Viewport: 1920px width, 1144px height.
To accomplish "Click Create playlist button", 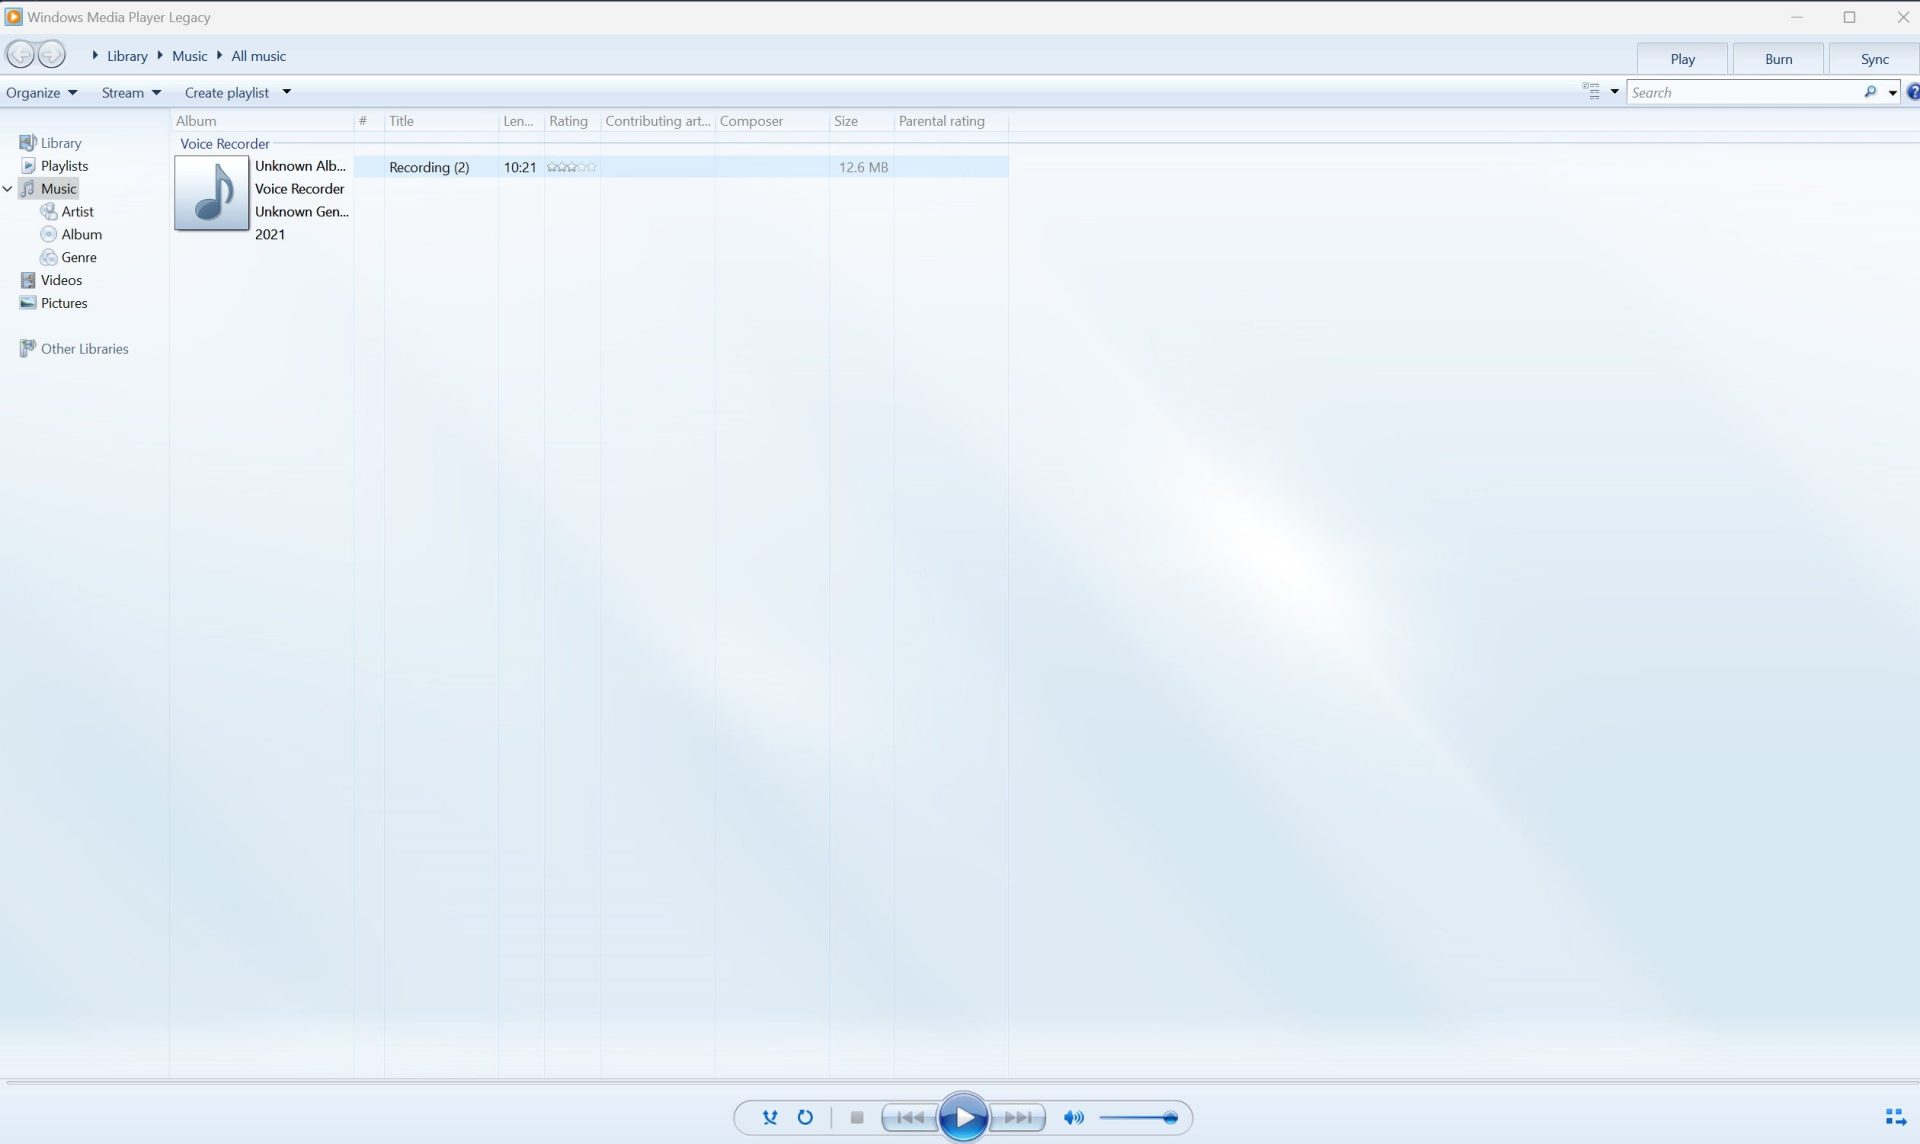I will pyautogui.click(x=227, y=93).
